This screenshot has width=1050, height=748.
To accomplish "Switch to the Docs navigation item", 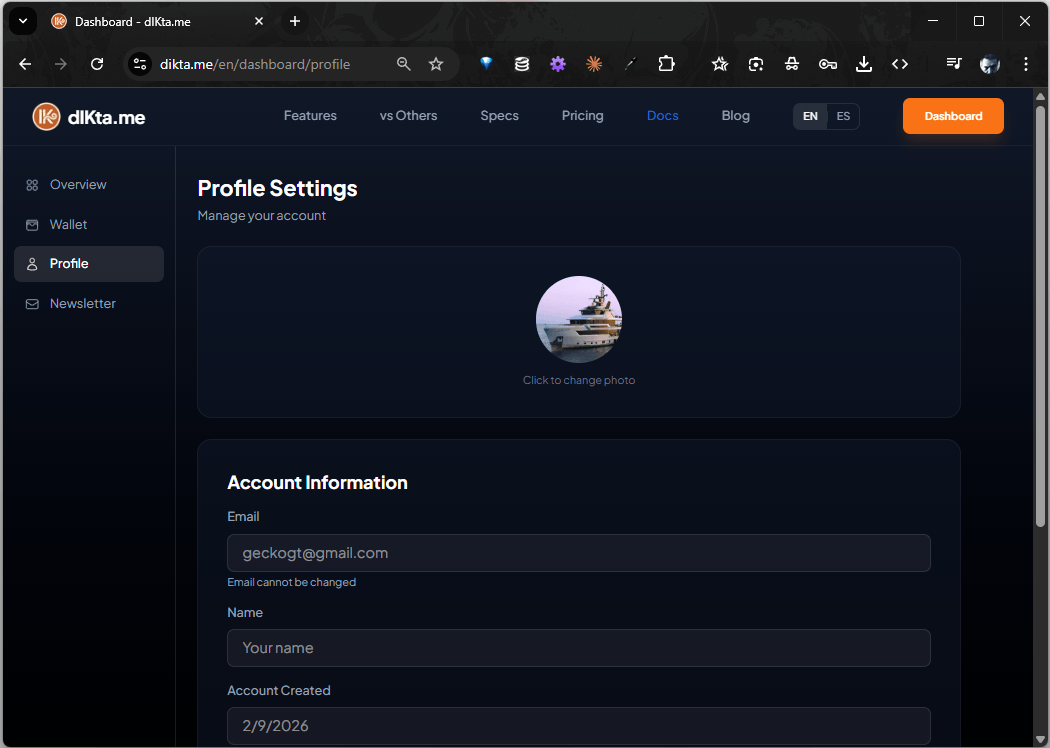I will (x=662, y=116).
